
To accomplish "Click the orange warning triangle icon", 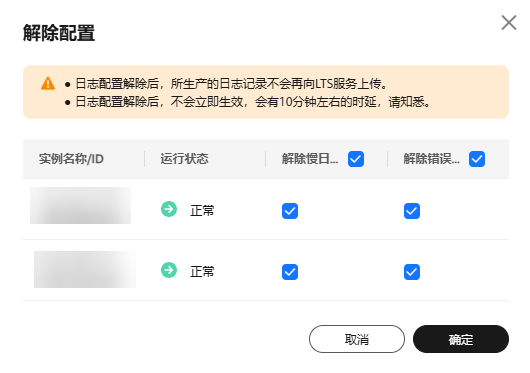I will click(48, 83).
